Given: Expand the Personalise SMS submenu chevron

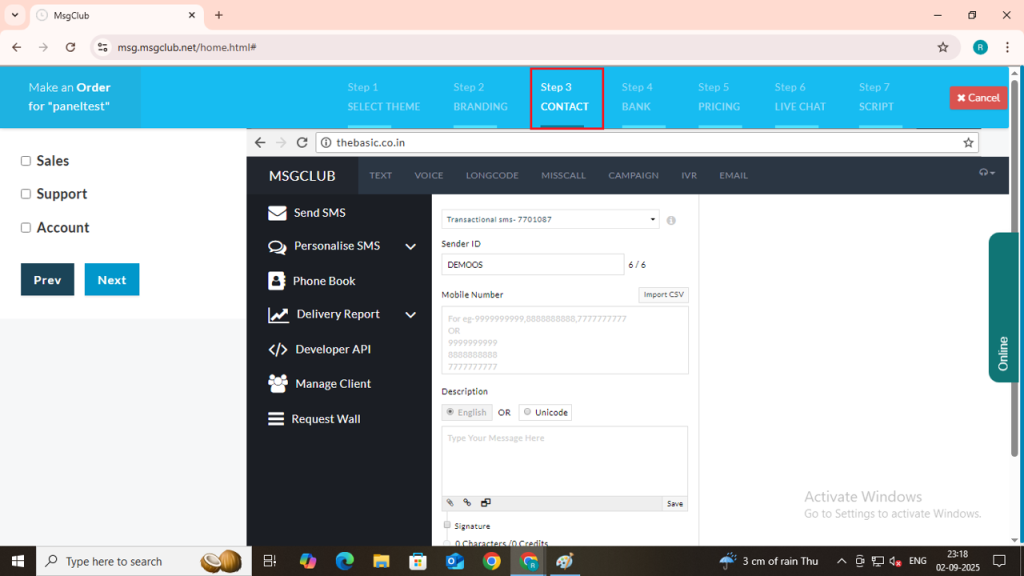Looking at the screenshot, I should (x=411, y=247).
